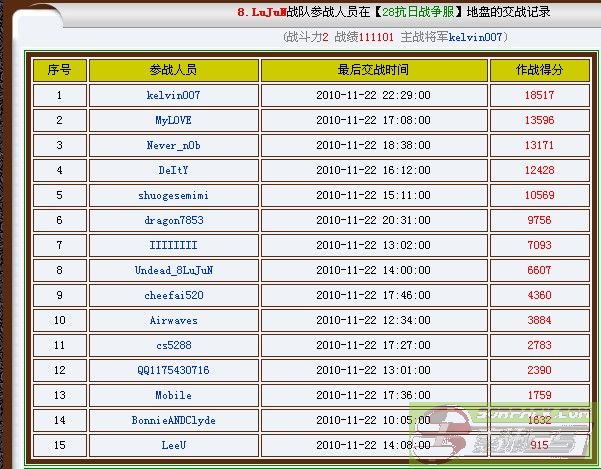Click the Mobile player name

pos(173,395)
